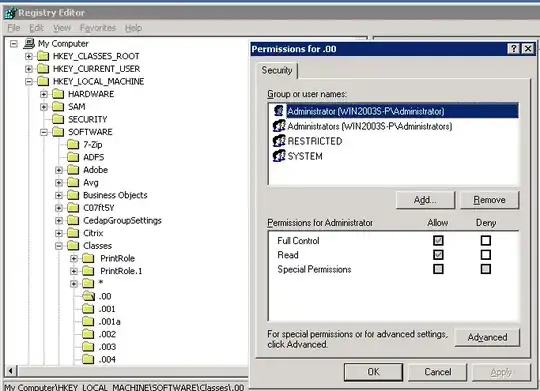The width and height of the screenshot is (540, 391).
Task: Click the SECURITY folder icon
Action: tap(58, 119)
